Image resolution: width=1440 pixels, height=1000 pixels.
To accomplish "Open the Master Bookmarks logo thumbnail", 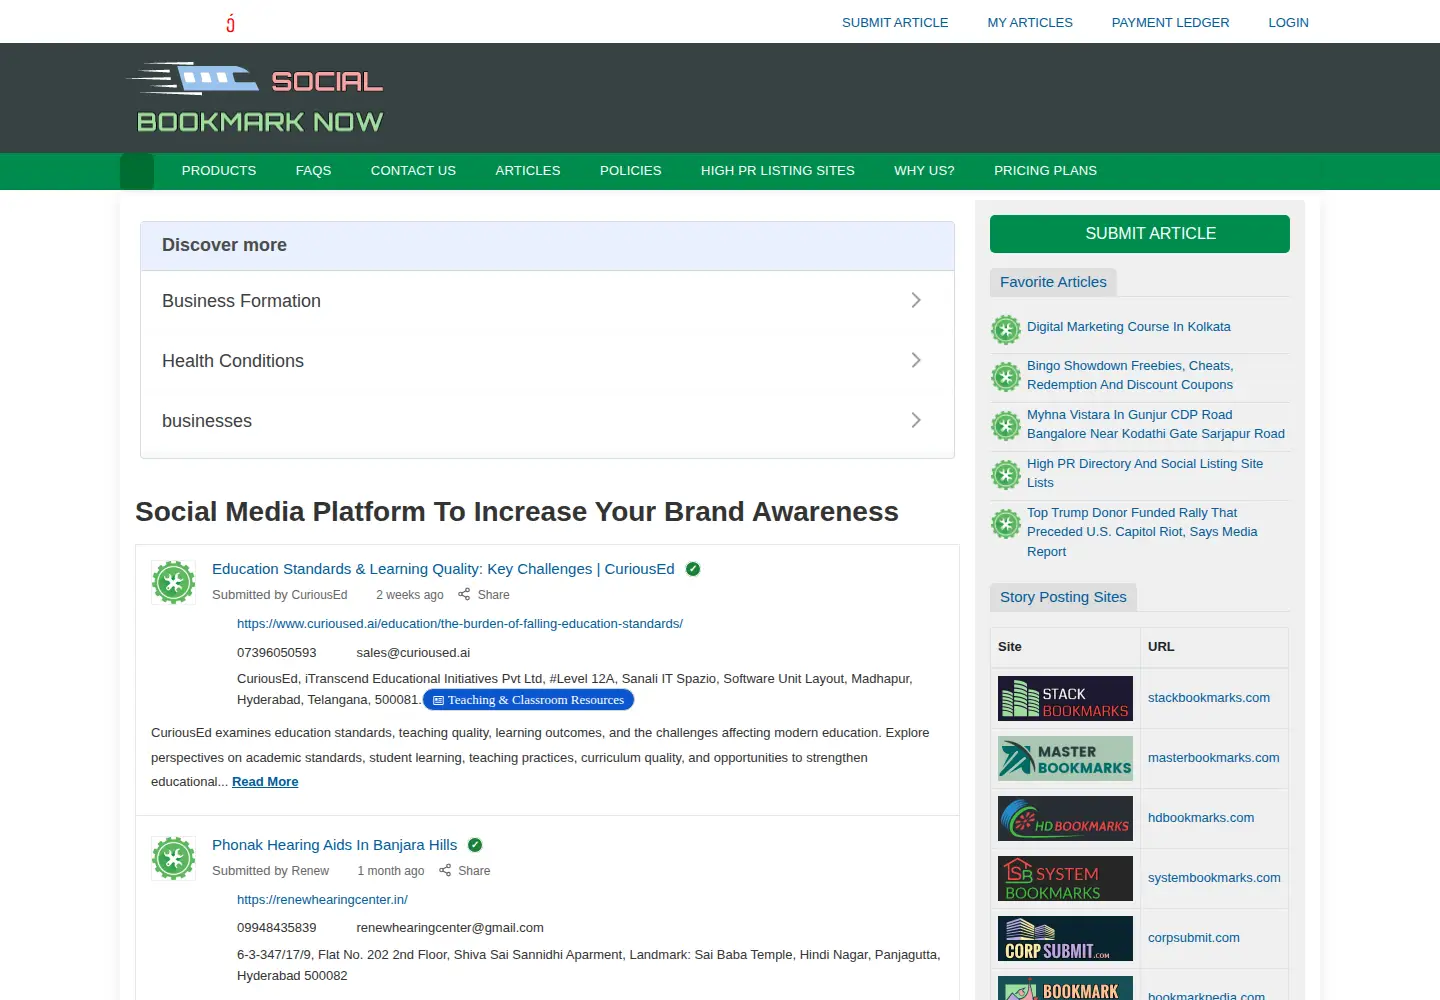I will coord(1065,758).
